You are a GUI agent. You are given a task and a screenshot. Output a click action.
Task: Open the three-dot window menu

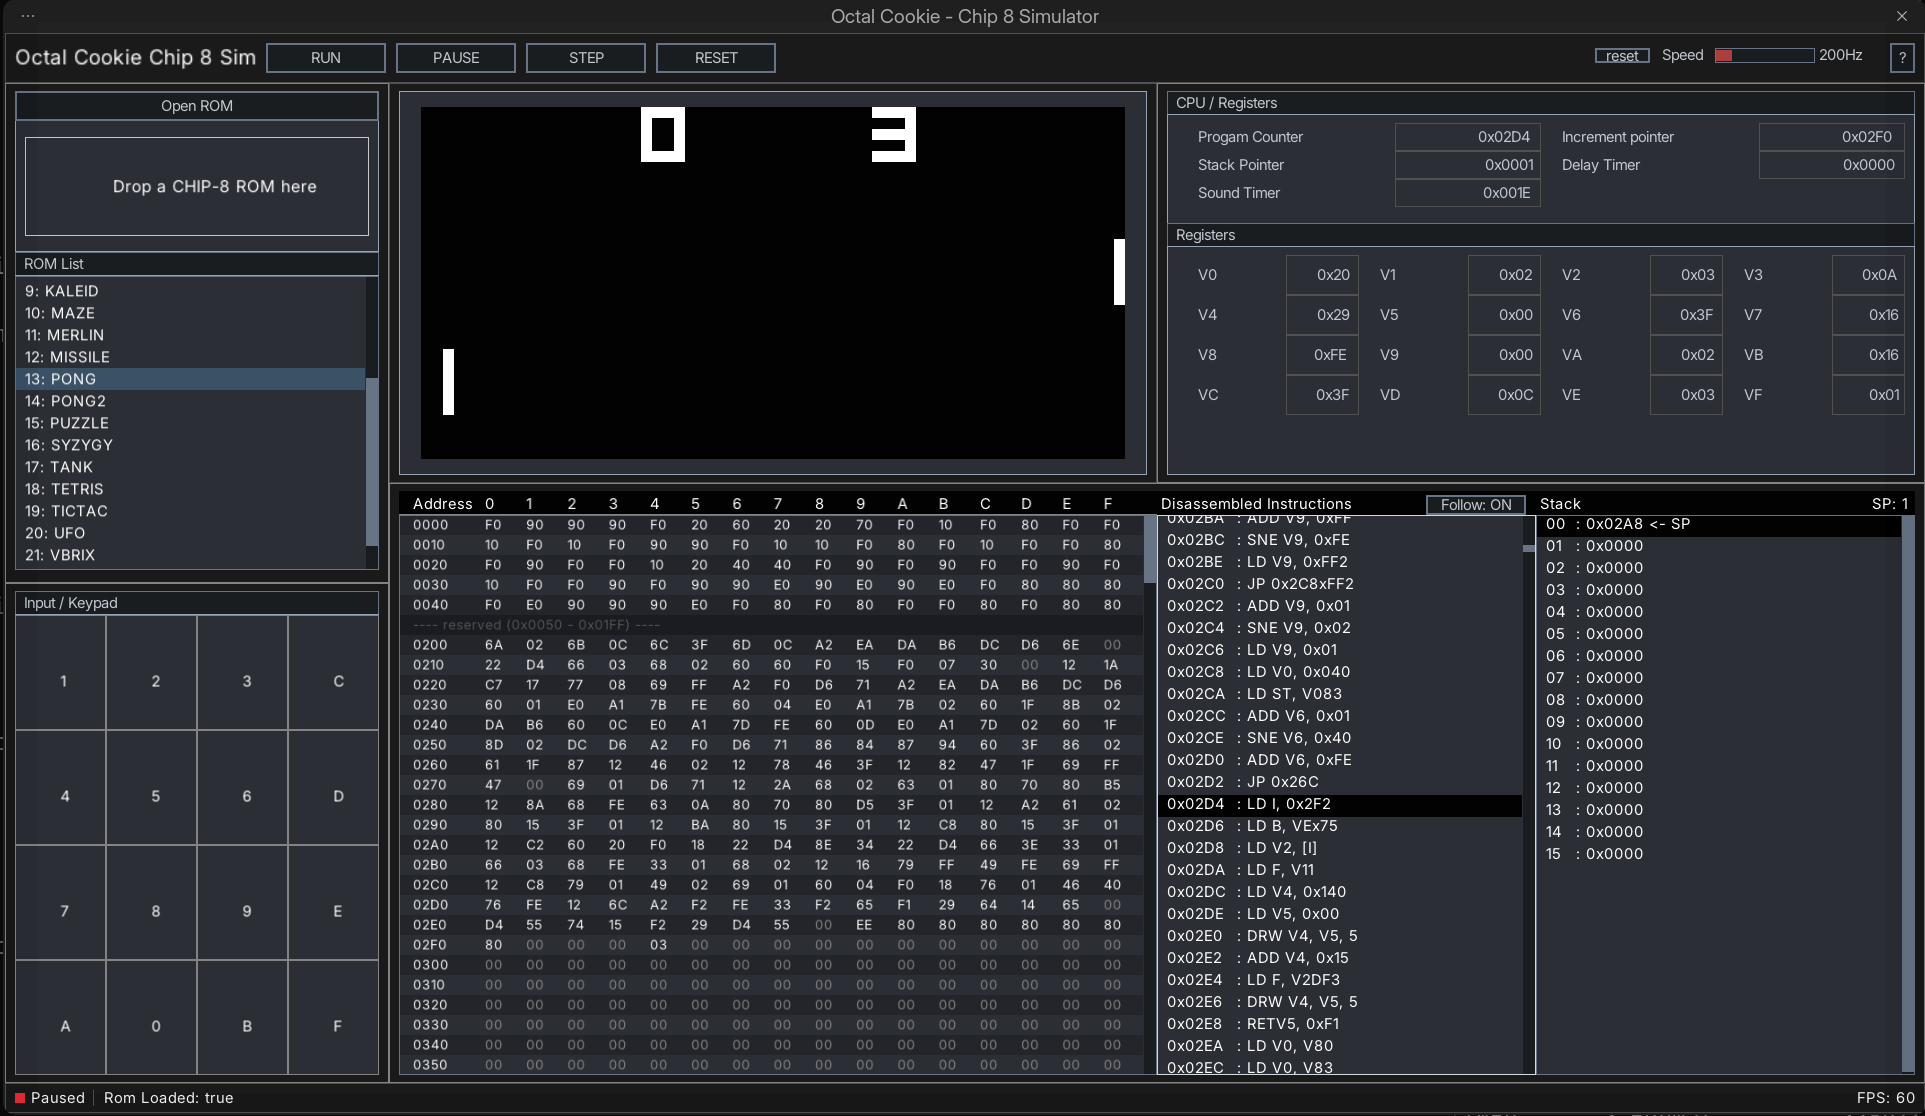click(x=28, y=16)
